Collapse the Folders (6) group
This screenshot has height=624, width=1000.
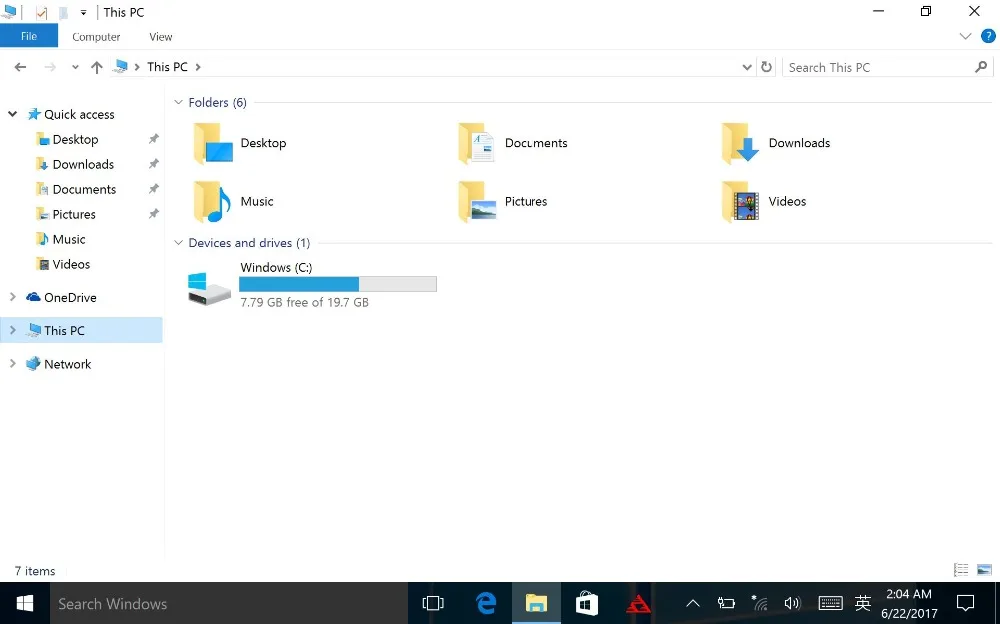(x=179, y=102)
